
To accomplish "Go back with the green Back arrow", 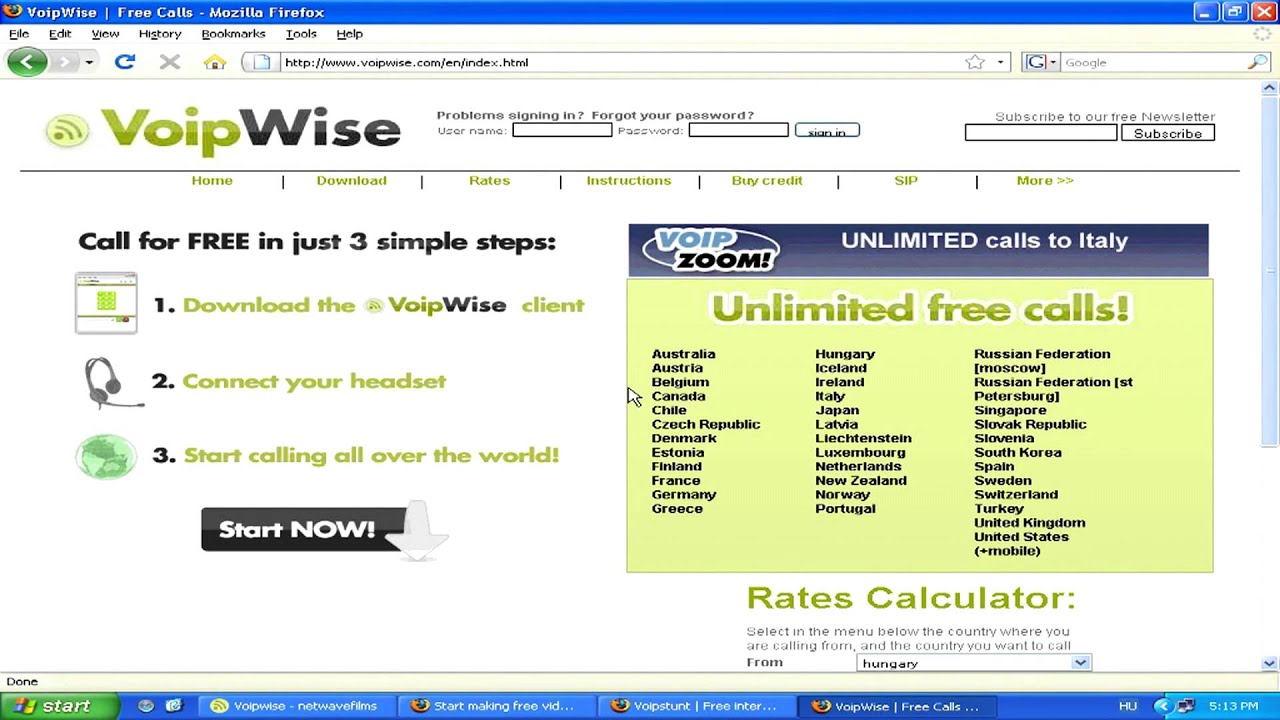I will coord(27,62).
